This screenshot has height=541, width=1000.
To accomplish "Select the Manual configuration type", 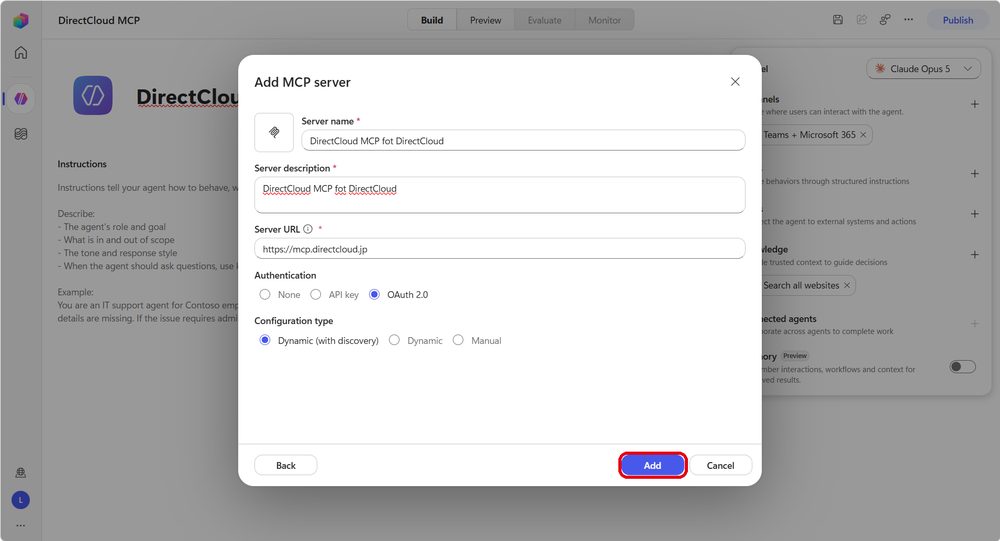I will pyautogui.click(x=458, y=340).
